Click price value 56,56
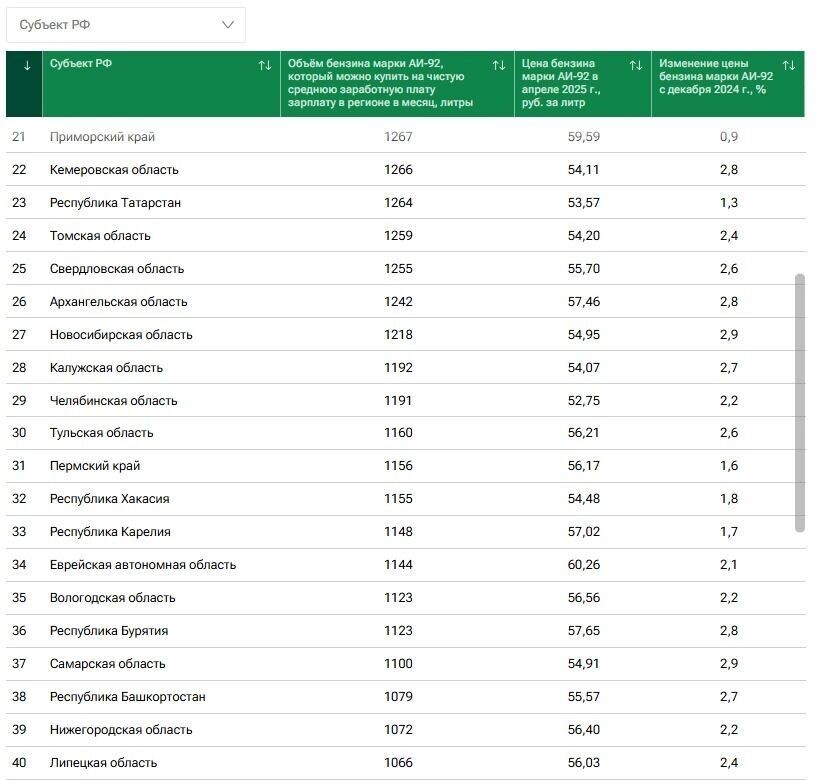817x780 pixels. pyautogui.click(x=584, y=598)
